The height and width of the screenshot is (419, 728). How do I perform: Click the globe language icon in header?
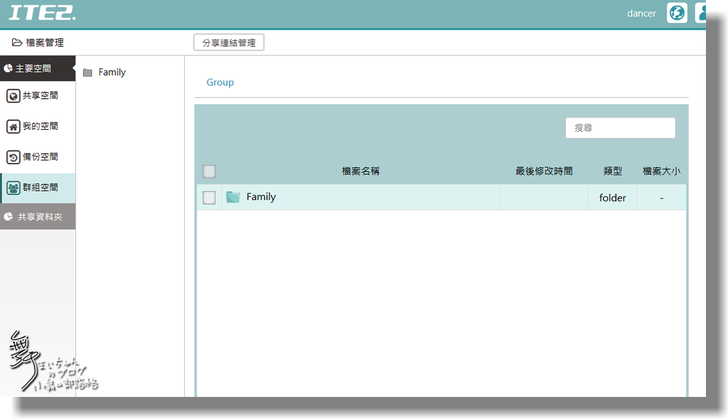[x=677, y=13]
